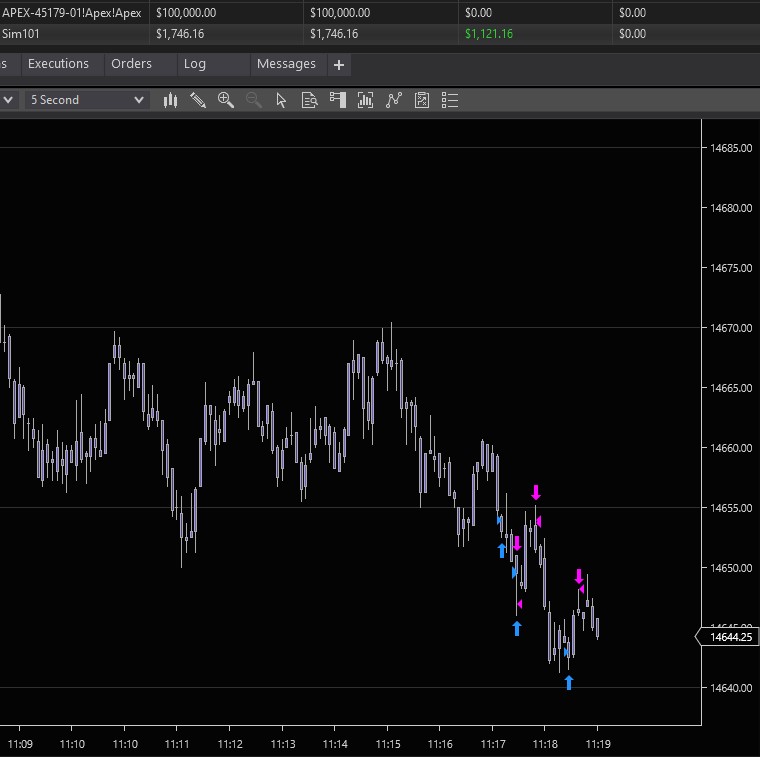Open the bar type candlestick icon
The height and width of the screenshot is (757, 760).
(x=170, y=100)
